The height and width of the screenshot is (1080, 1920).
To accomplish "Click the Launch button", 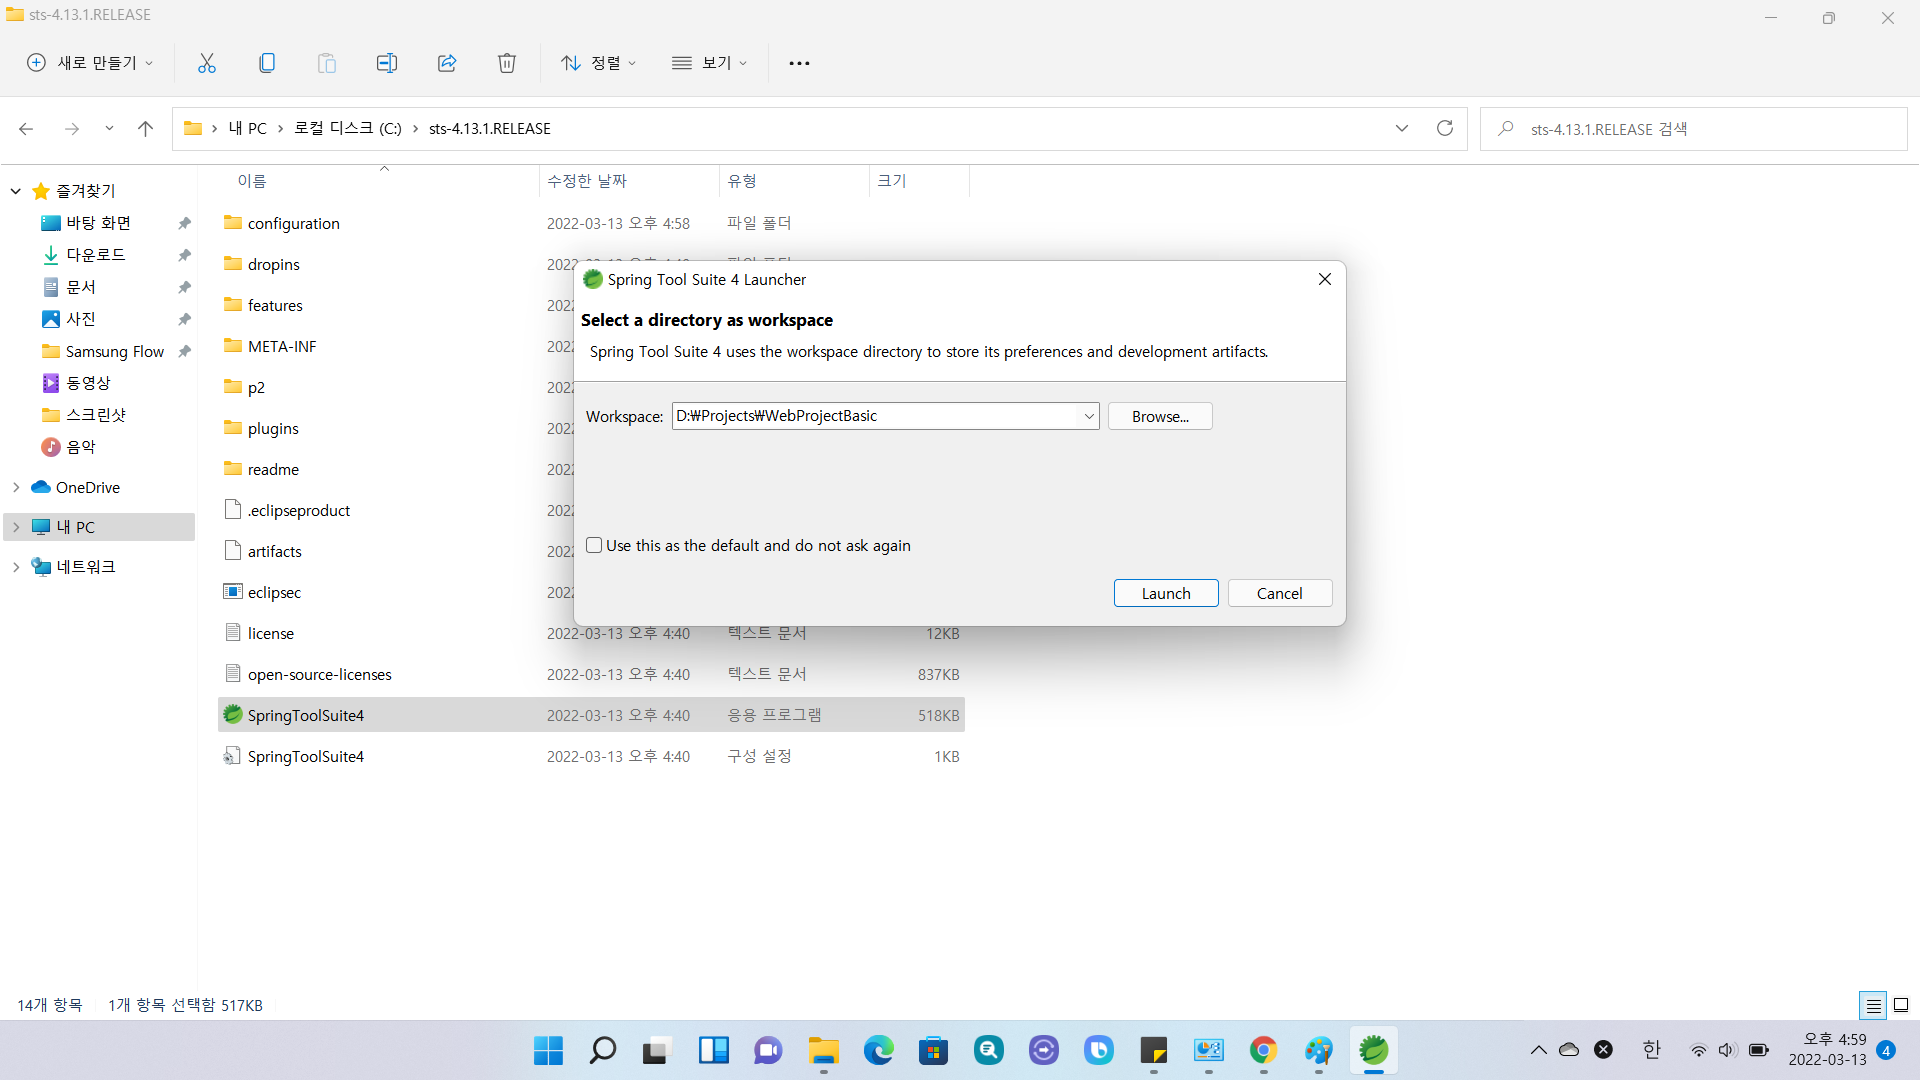I will point(1165,593).
